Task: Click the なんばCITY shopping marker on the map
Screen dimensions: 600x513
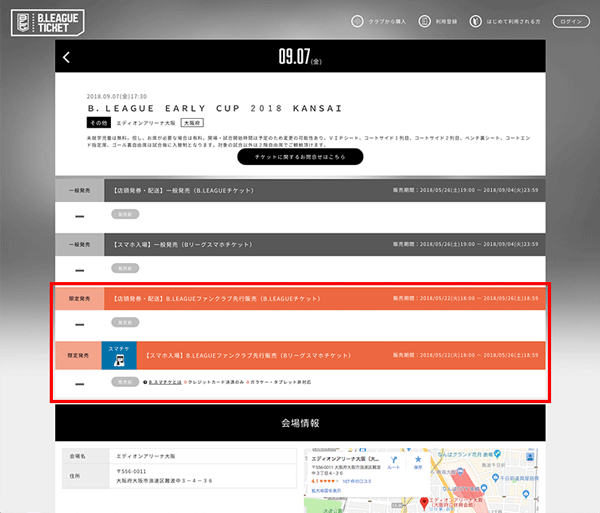Action: [x=484, y=488]
